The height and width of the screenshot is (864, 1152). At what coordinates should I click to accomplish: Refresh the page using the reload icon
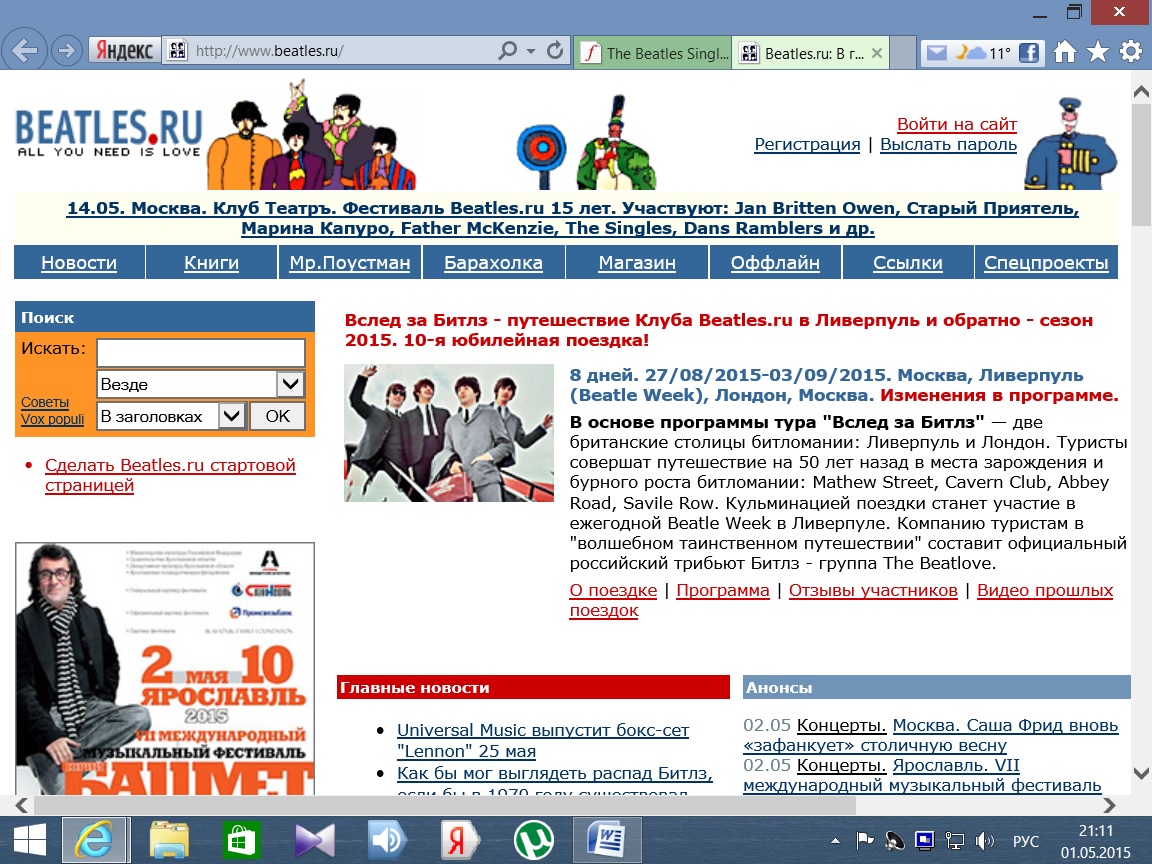click(556, 51)
